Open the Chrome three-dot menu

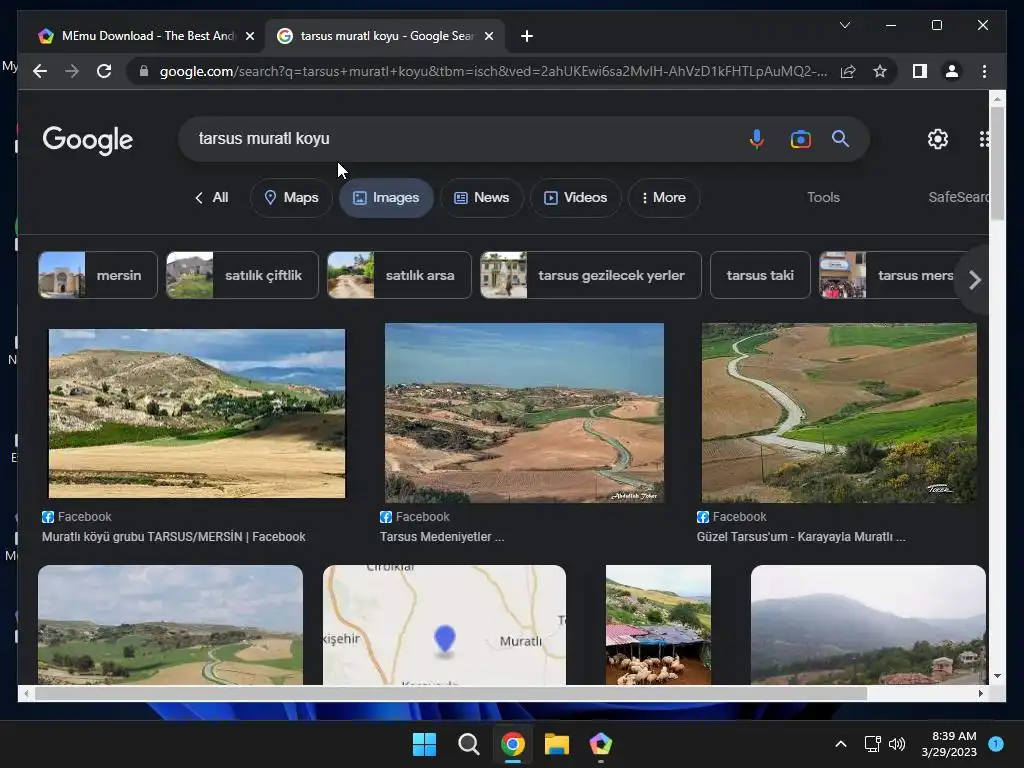point(984,71)
